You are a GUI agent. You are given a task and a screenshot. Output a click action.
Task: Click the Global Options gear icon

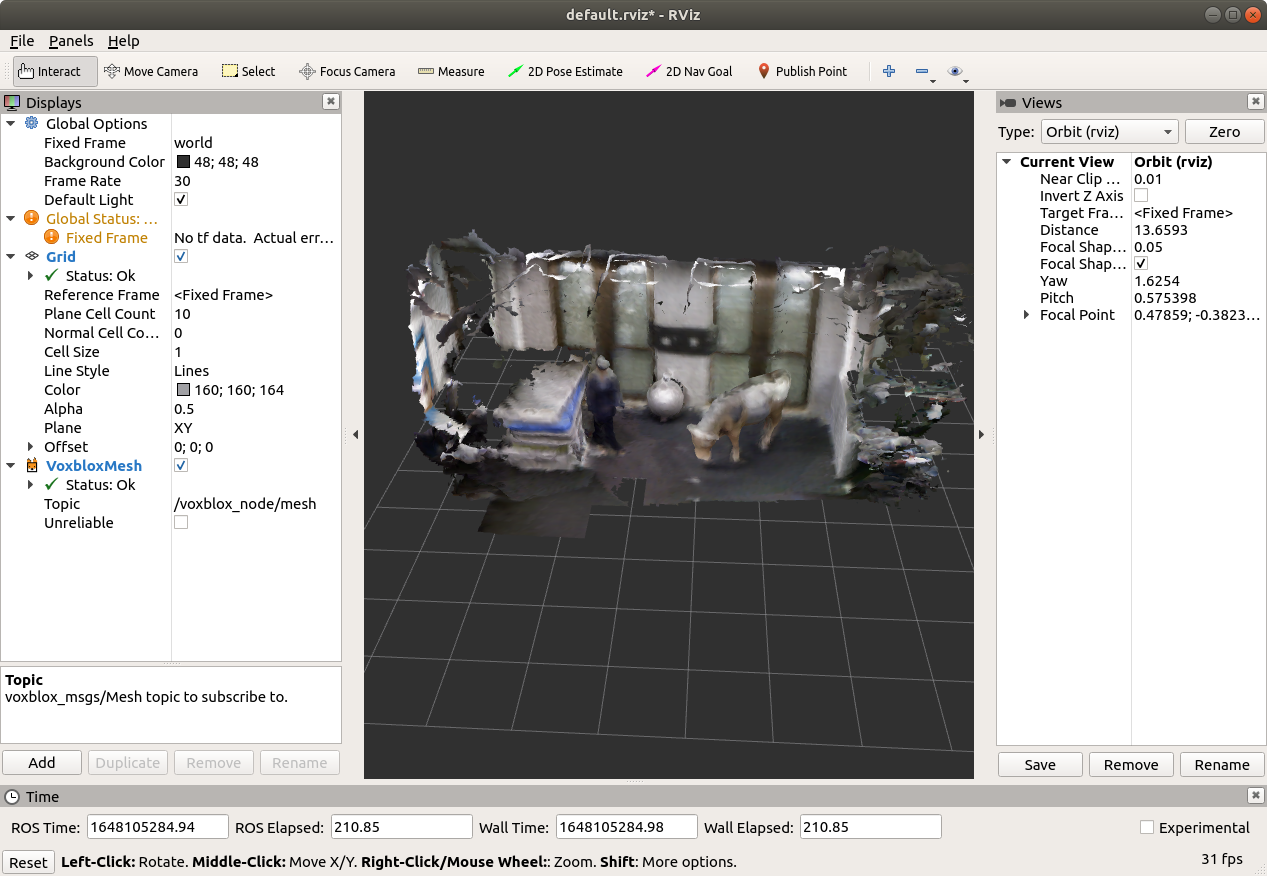(31, 123)
